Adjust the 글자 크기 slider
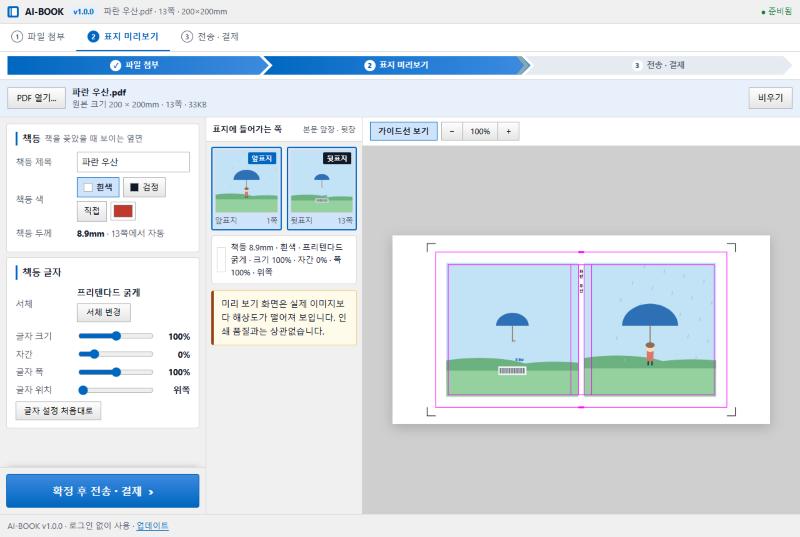800x537 pixels. pyautogui.click(x=116, y=336)
